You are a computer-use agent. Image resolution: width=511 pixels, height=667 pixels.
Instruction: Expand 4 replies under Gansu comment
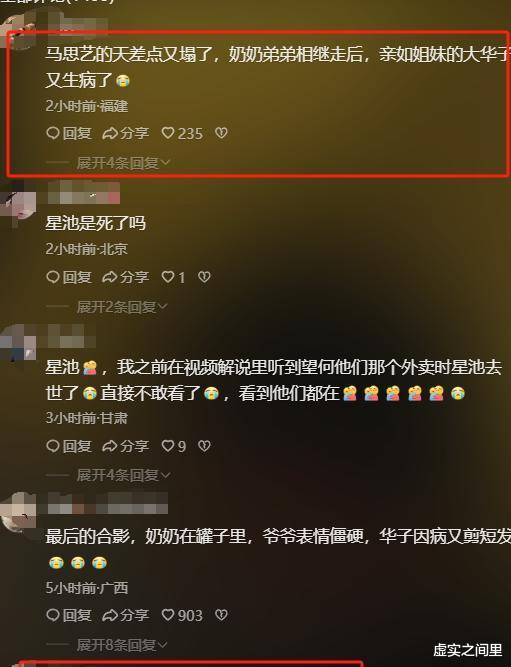point(123,475)
